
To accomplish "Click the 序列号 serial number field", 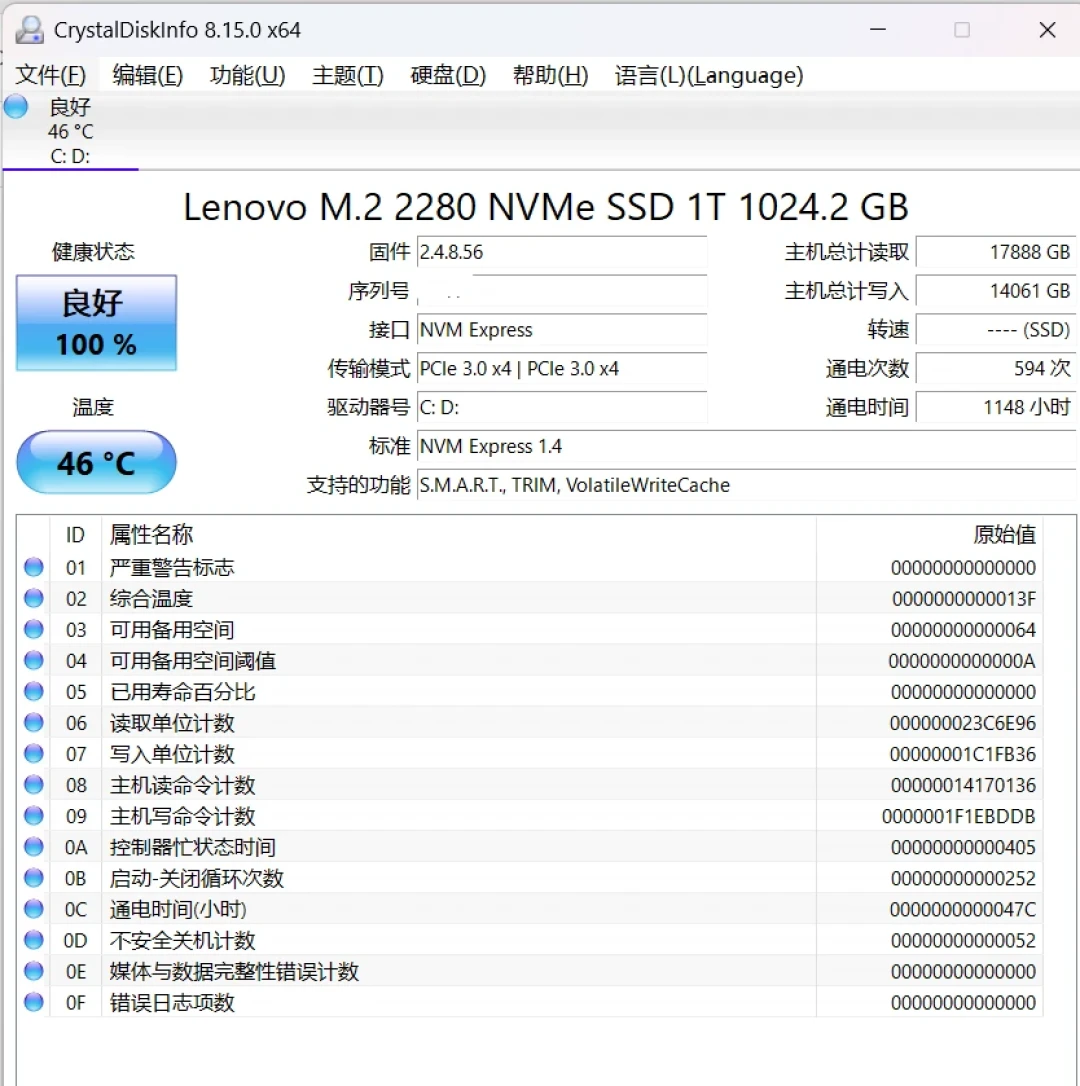I will point(562,291).
